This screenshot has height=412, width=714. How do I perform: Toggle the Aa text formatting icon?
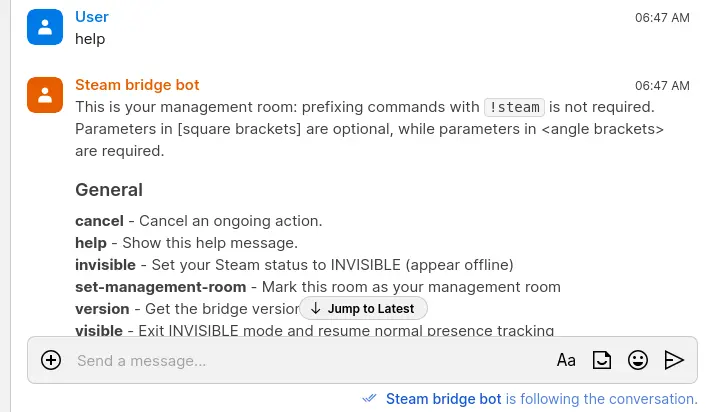coord(566,360)
